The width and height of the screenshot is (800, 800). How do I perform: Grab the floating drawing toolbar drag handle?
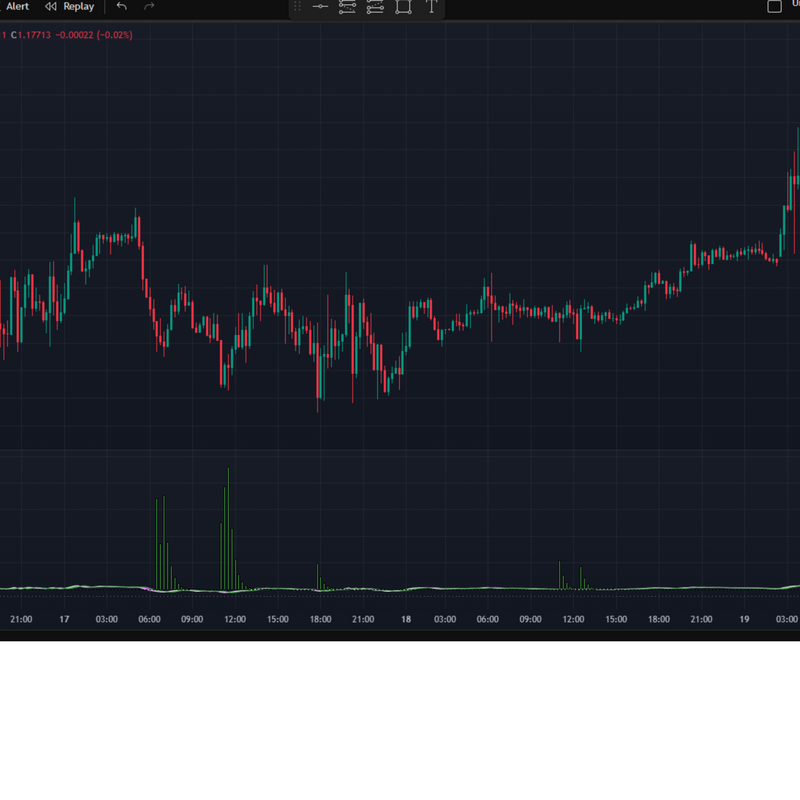(x=297, y=7)
